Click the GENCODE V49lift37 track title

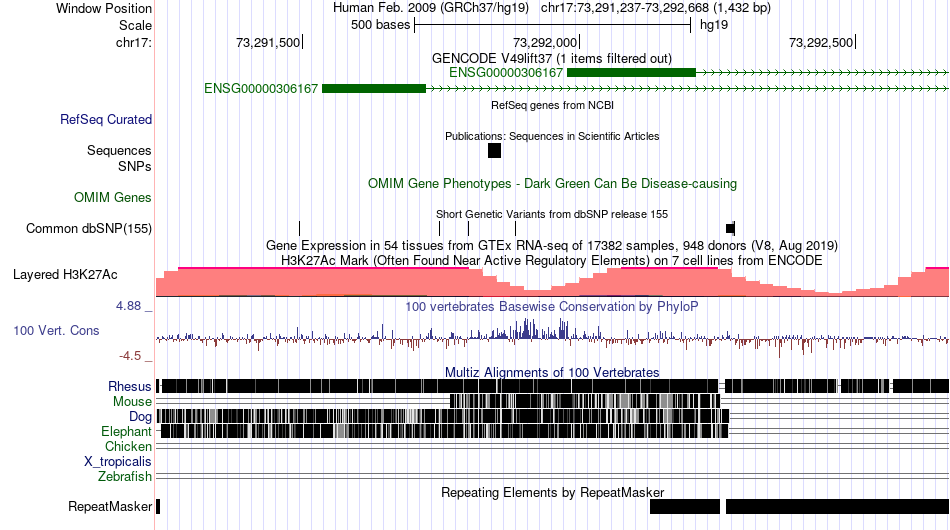click(552, 59)
